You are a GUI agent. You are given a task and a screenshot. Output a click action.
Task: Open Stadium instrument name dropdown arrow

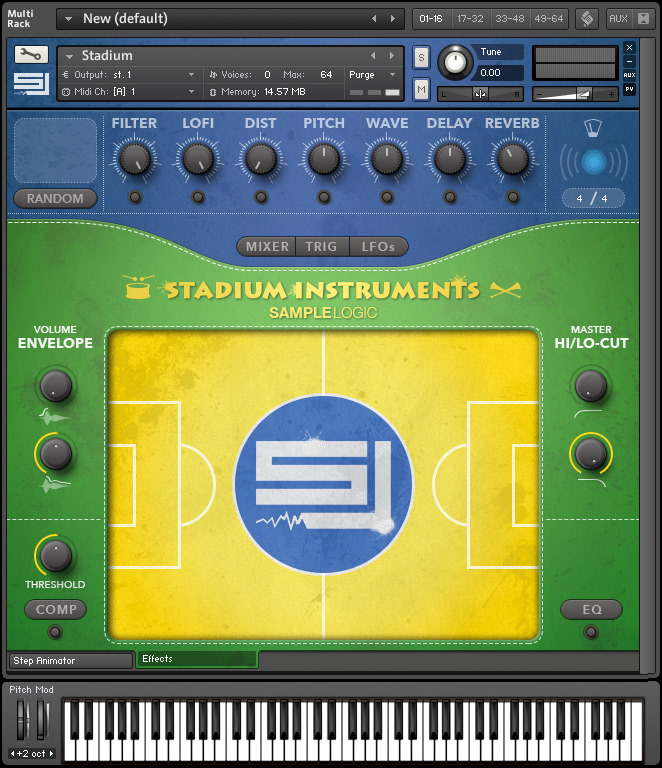tap(70, 56)
